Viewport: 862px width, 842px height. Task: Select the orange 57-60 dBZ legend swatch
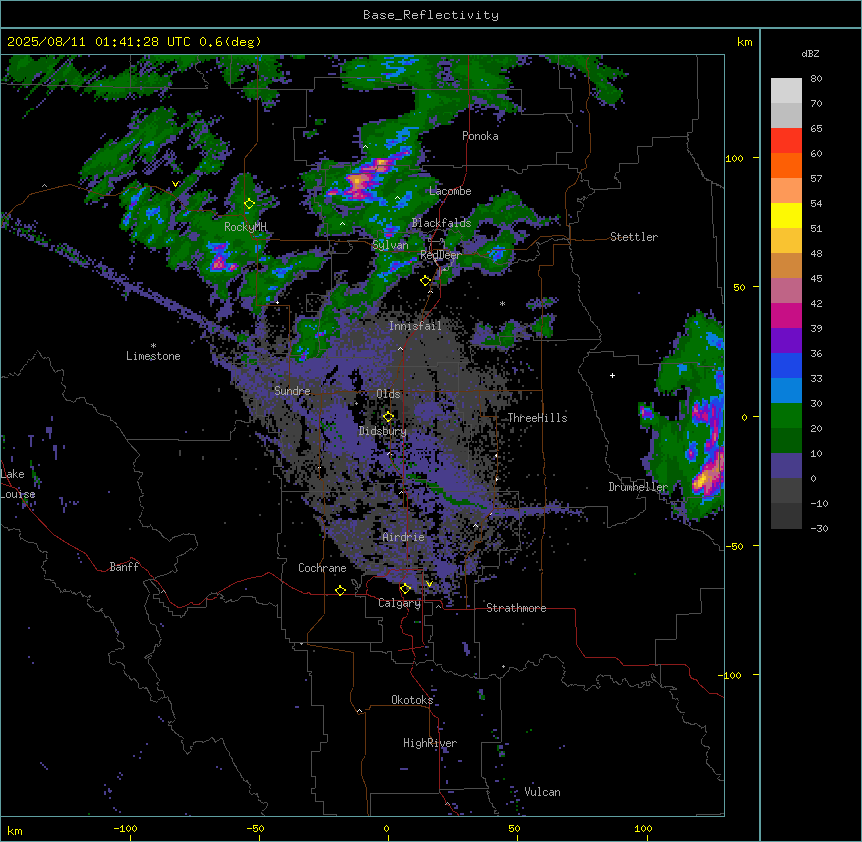tap(786, 165)
